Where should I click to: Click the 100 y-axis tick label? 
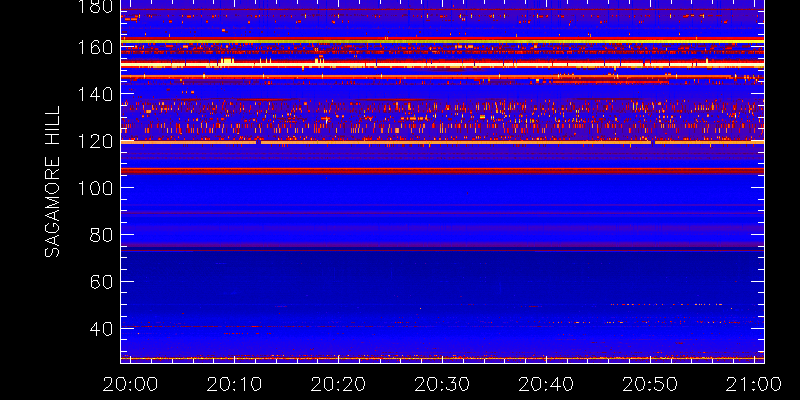93,188
